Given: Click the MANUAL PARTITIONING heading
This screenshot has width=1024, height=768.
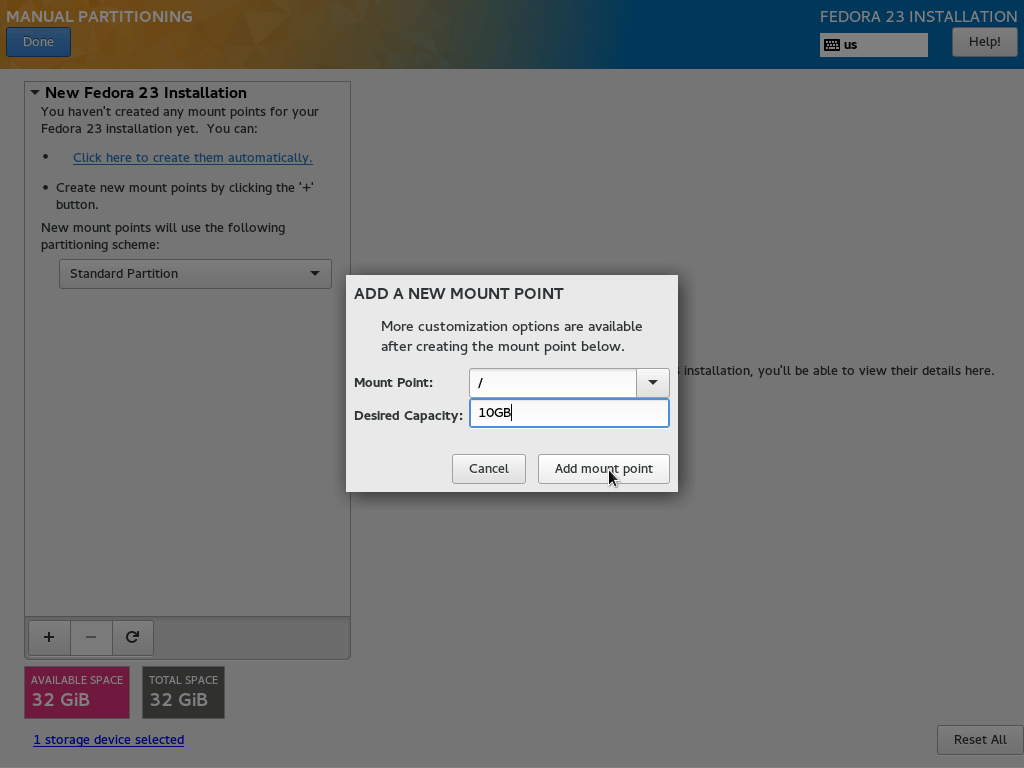Looking at the screenshot, I should 99,16.
